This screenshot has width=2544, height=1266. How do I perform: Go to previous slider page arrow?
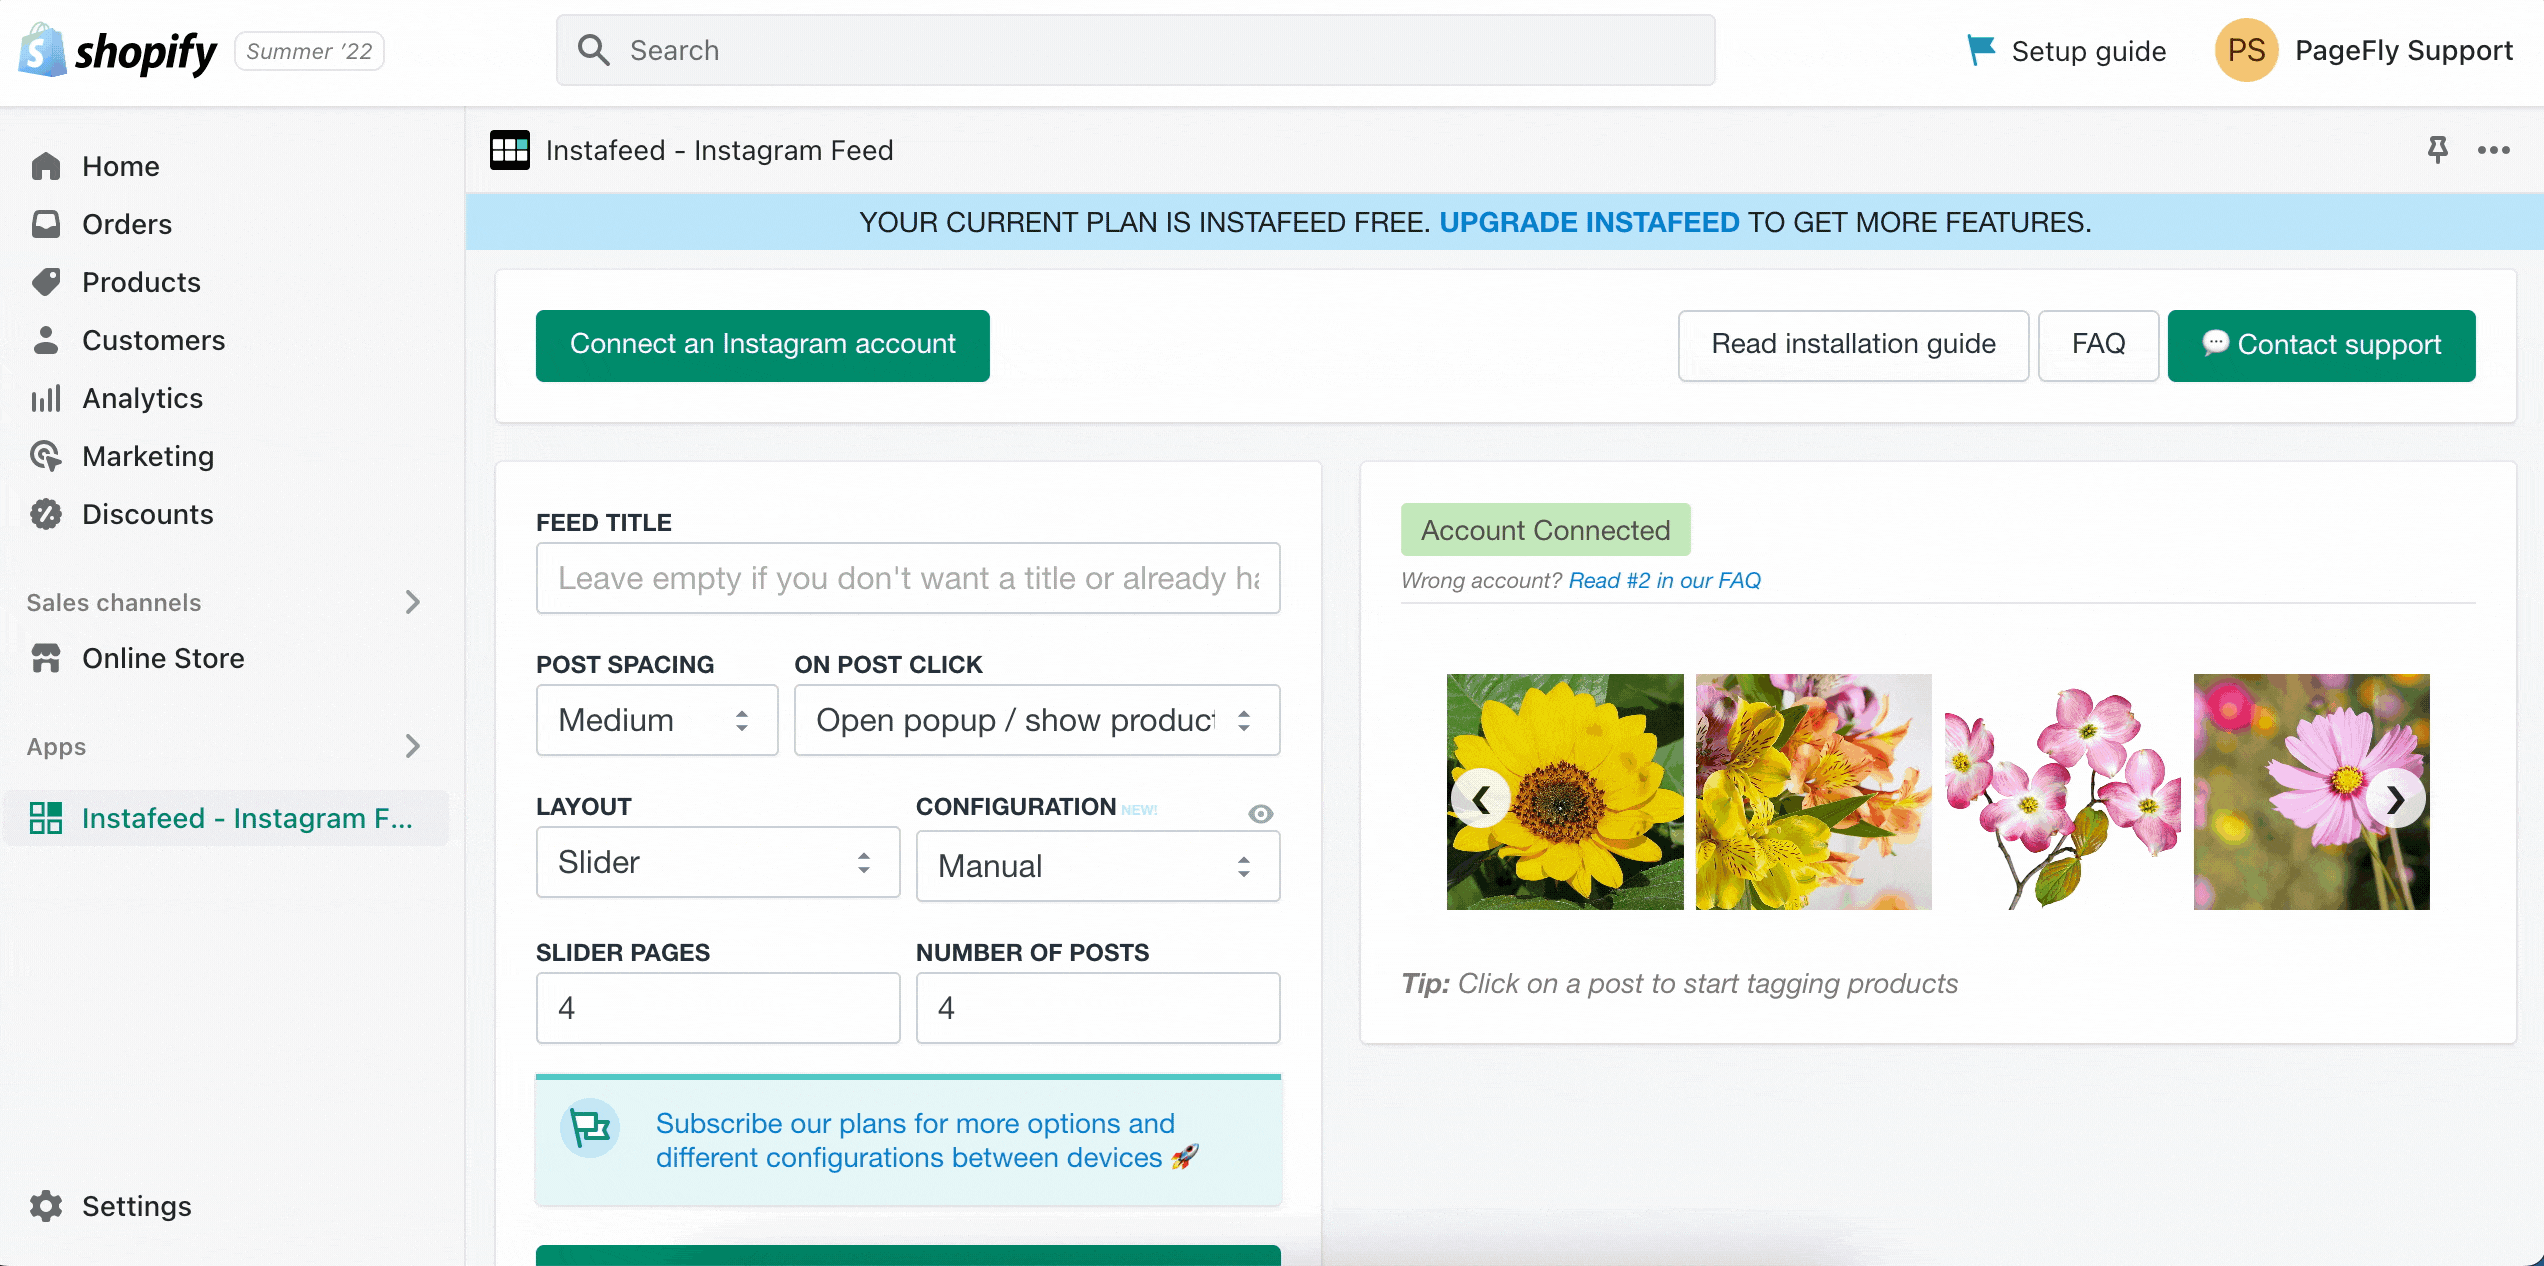pyautogui.click(x=1481, y=798)
